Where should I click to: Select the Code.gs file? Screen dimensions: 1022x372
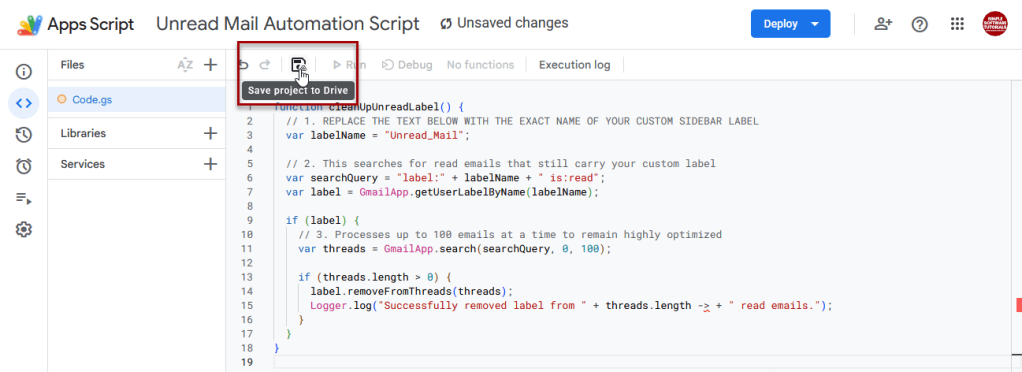pyautogui.click(x=136, y=100)
